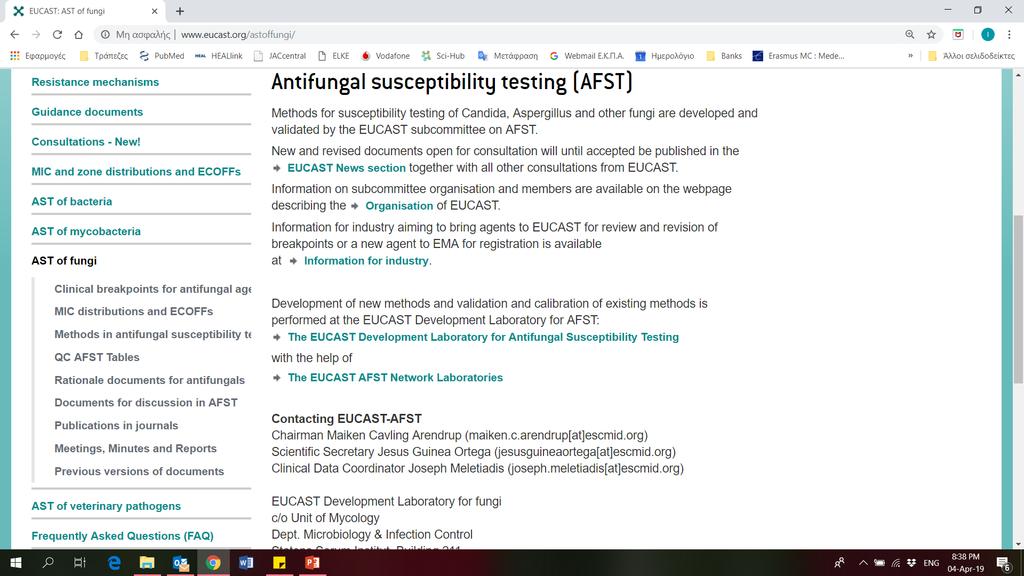The height and width of the screenshot is (576, 1024).
Task: Follow the Information for industry link
Action: coord(366,261)
